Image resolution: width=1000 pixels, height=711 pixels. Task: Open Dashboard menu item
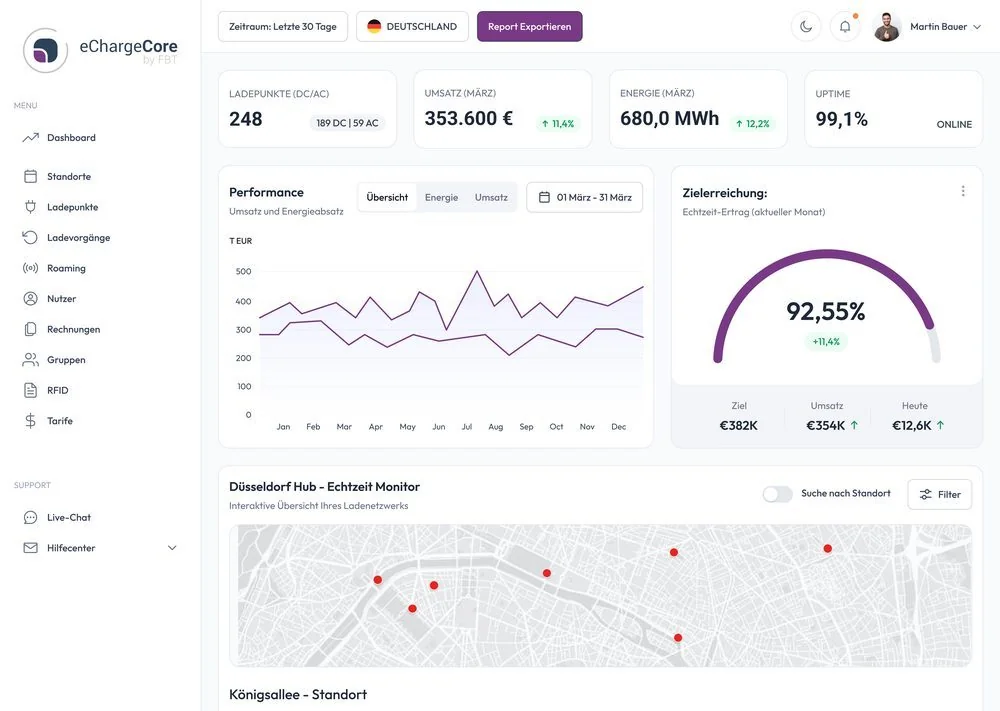click(x=71, y=138)
